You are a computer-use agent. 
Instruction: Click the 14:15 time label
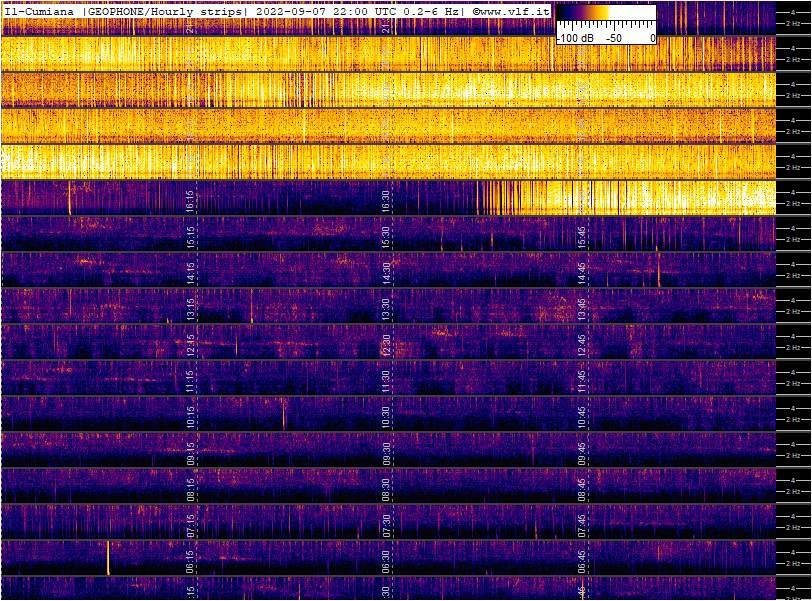pos(190,273)
